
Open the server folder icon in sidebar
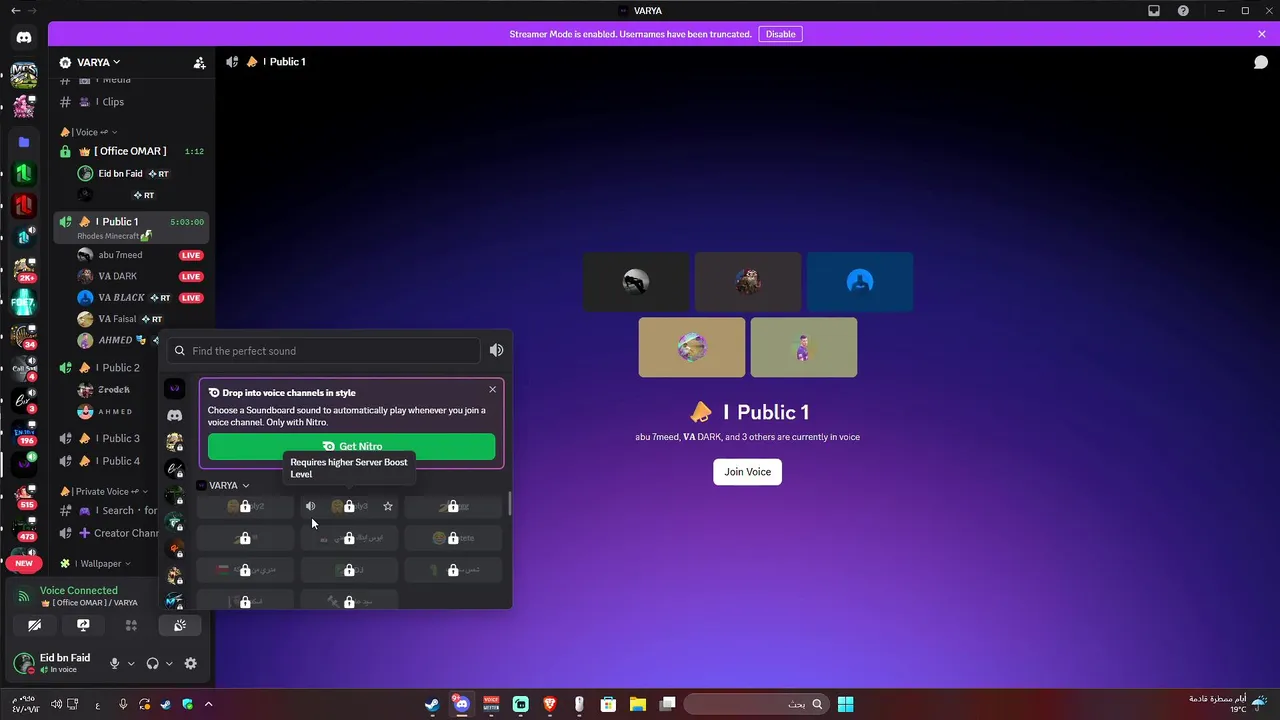click(24, 142)
